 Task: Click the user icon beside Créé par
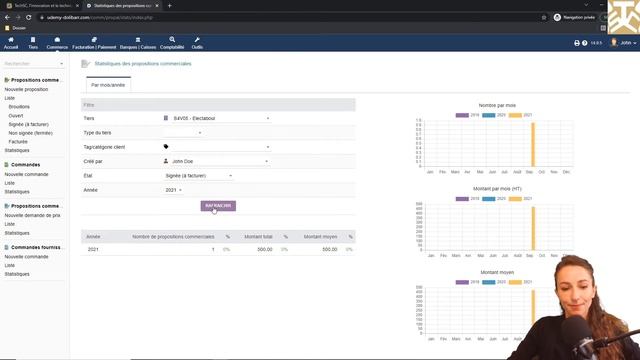tap(166, 161)
